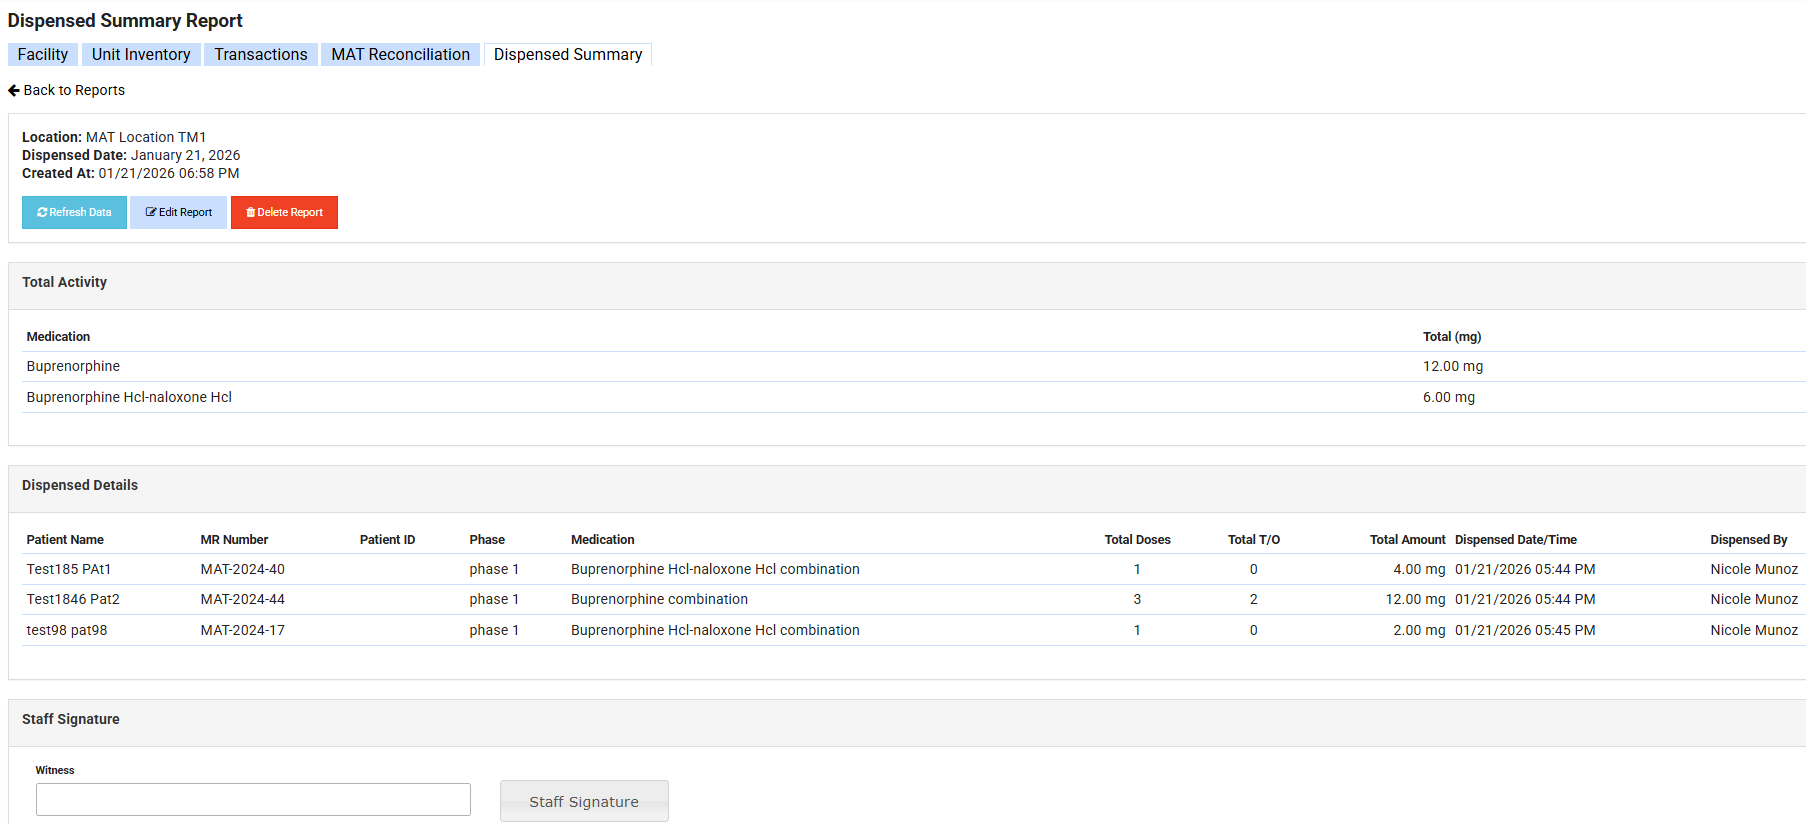This screenshot has width=1806, height=824.
Task: Click the Patient Name column header
Action: [x=65, y=539]
